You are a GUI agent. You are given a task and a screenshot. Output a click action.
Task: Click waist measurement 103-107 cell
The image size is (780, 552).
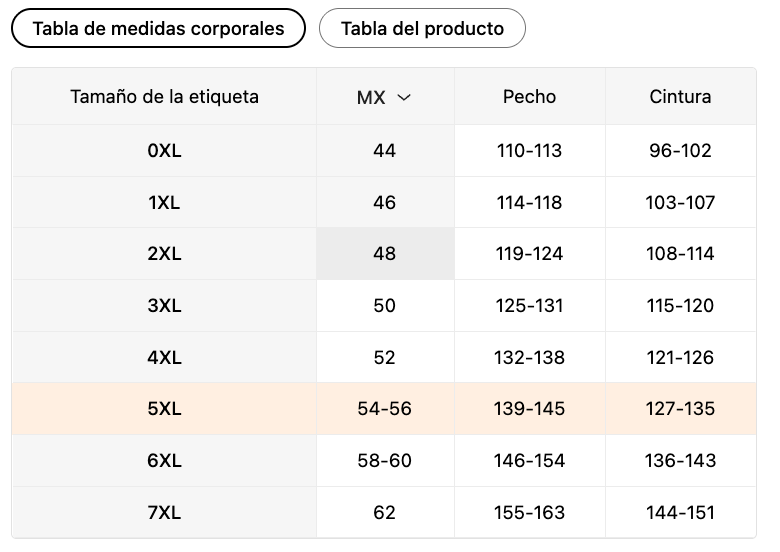680,203
